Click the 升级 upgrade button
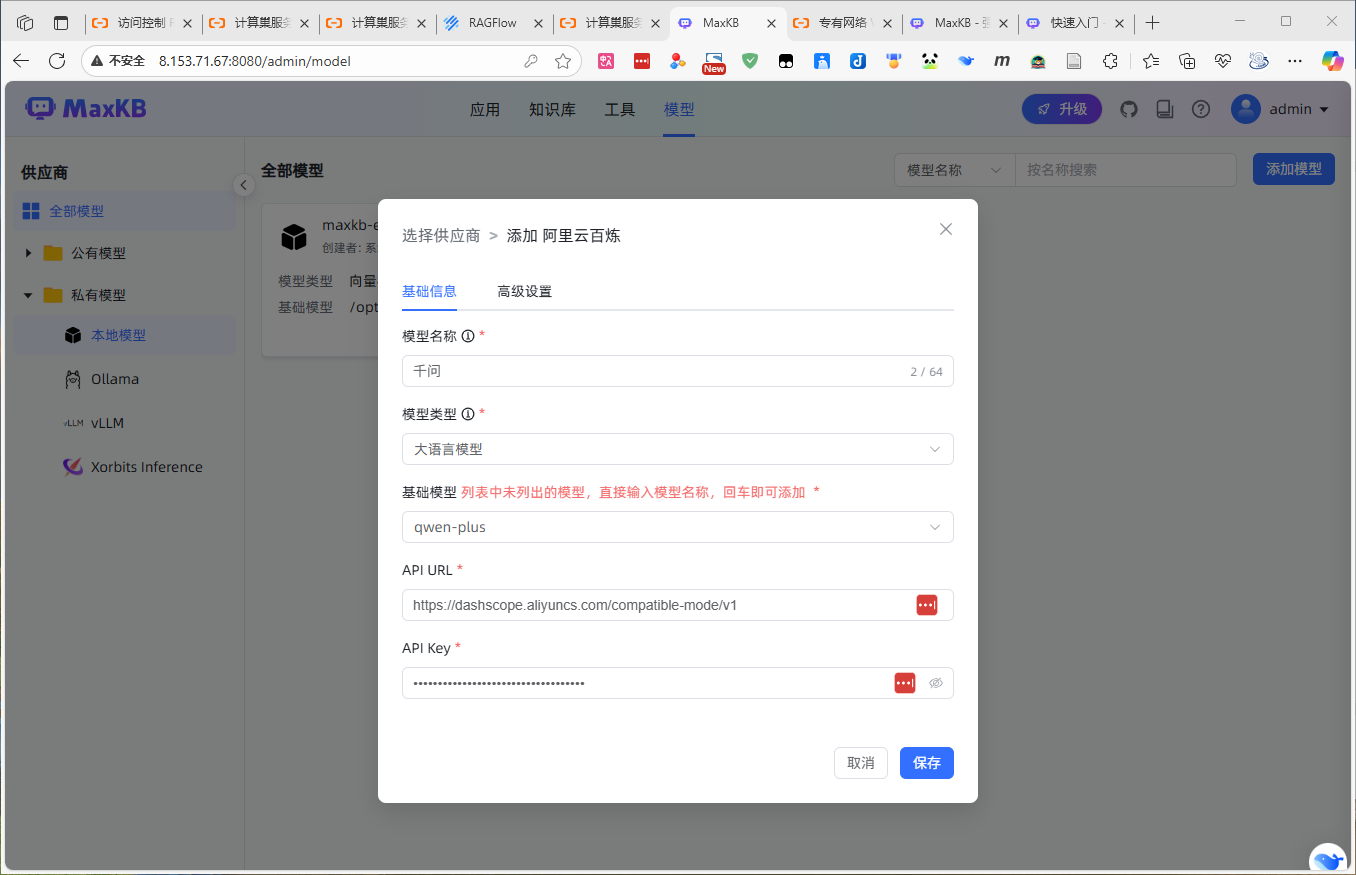The height and width of the screenshot is (875, 1356). (1062, 109)
